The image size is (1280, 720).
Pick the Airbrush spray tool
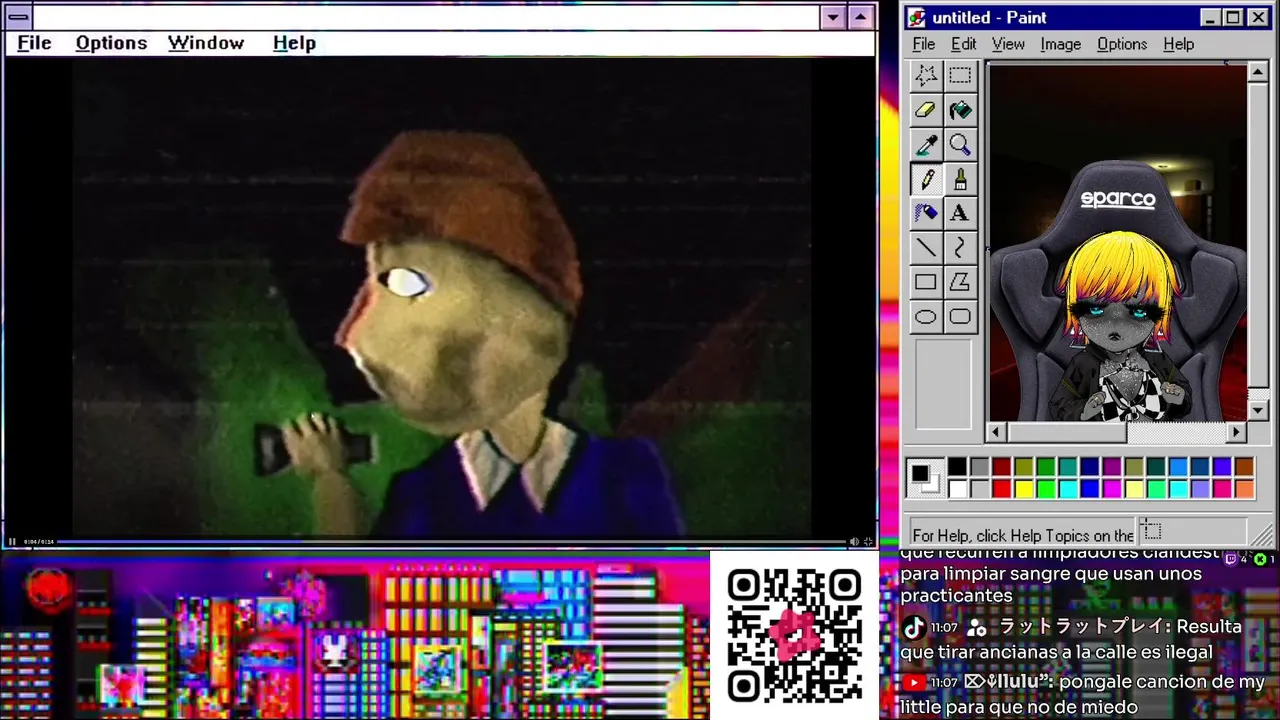[x=926, y=213]
